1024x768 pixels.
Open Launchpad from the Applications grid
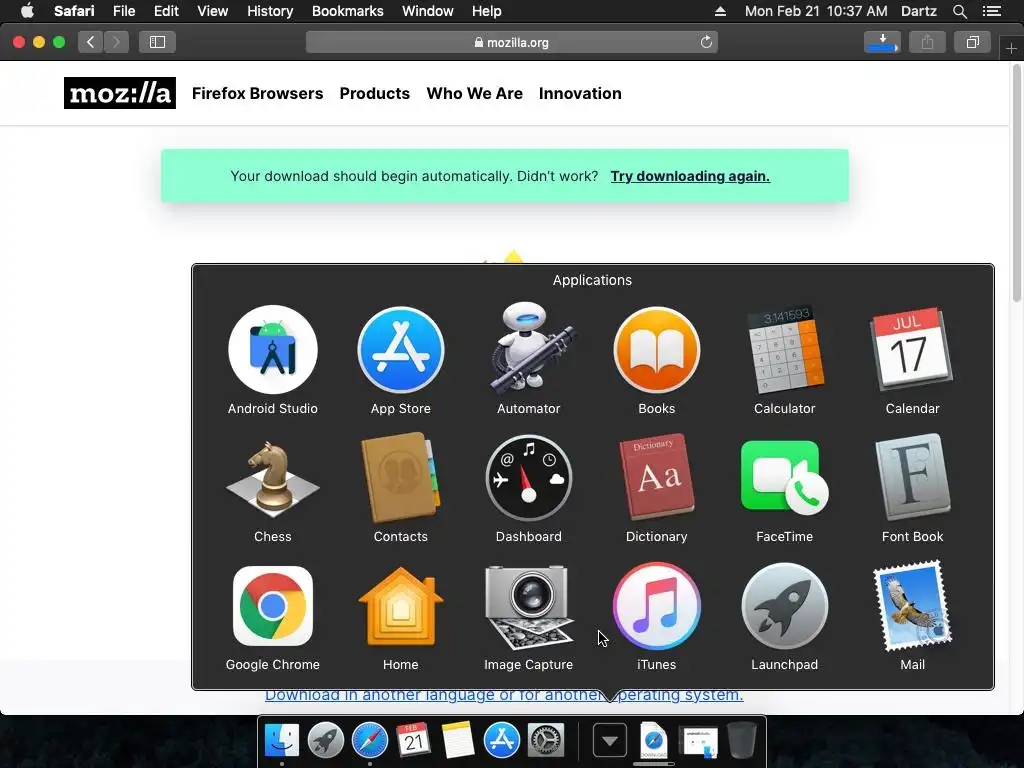point(784,607)
